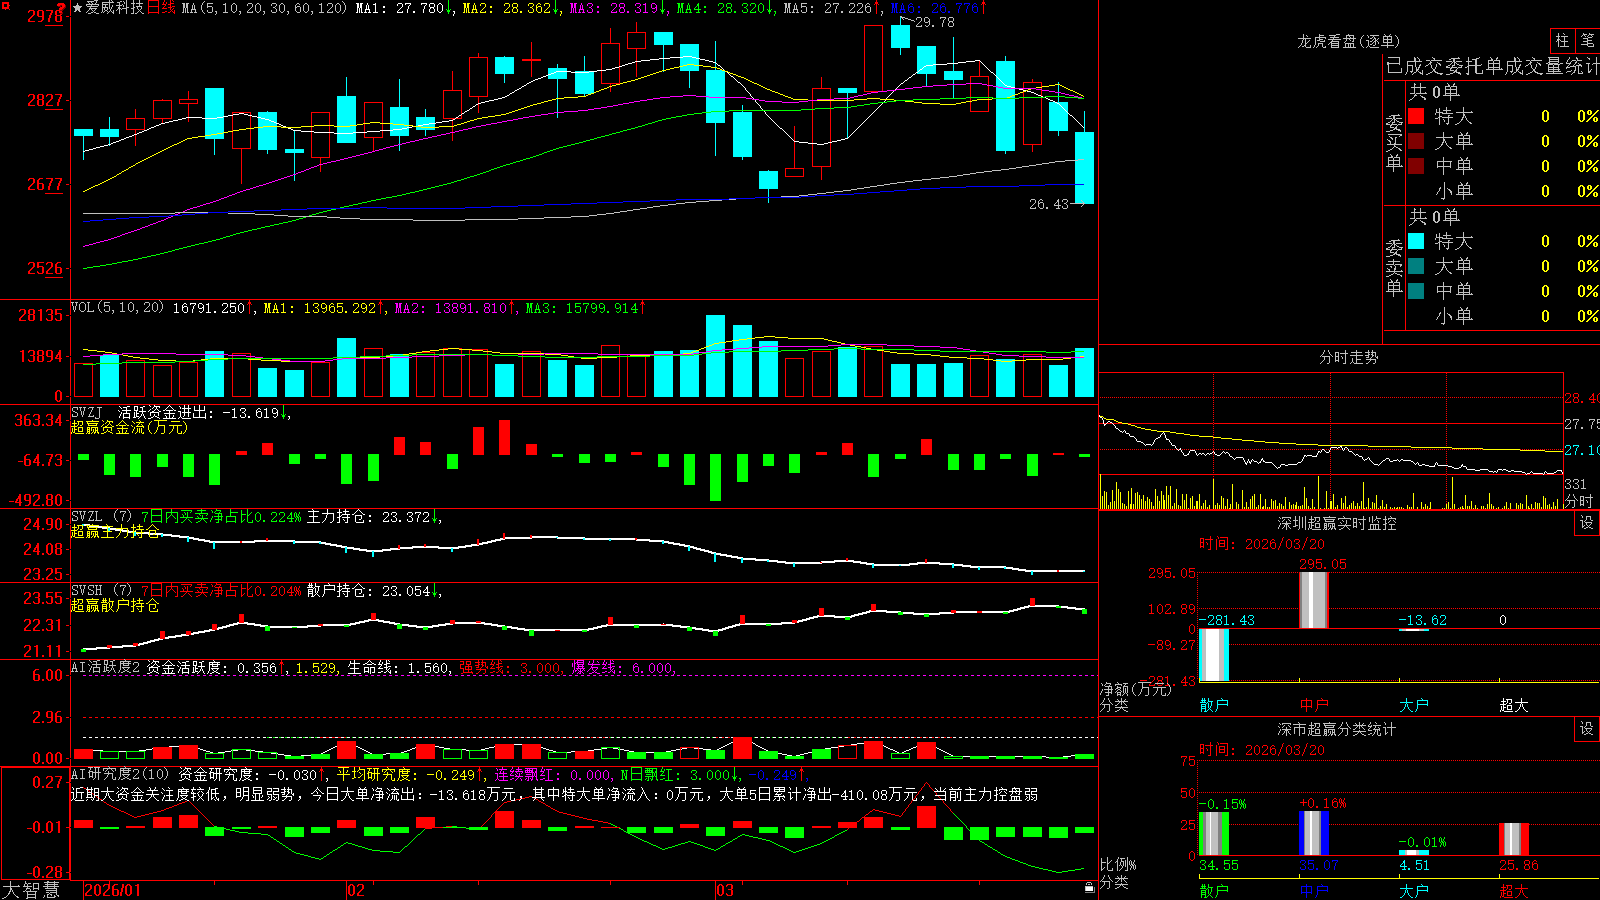Click the small red square icon in the top-left corner
This screenshot has width=1600, height=900.
(5, 6)
